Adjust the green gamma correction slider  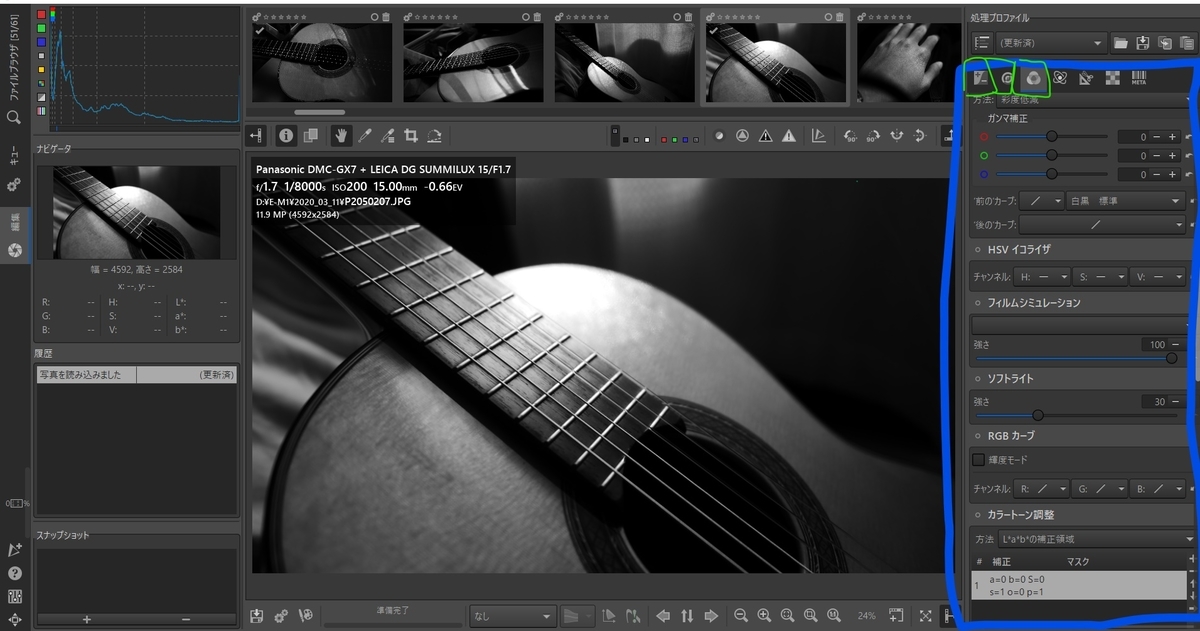click(1052, 155)
